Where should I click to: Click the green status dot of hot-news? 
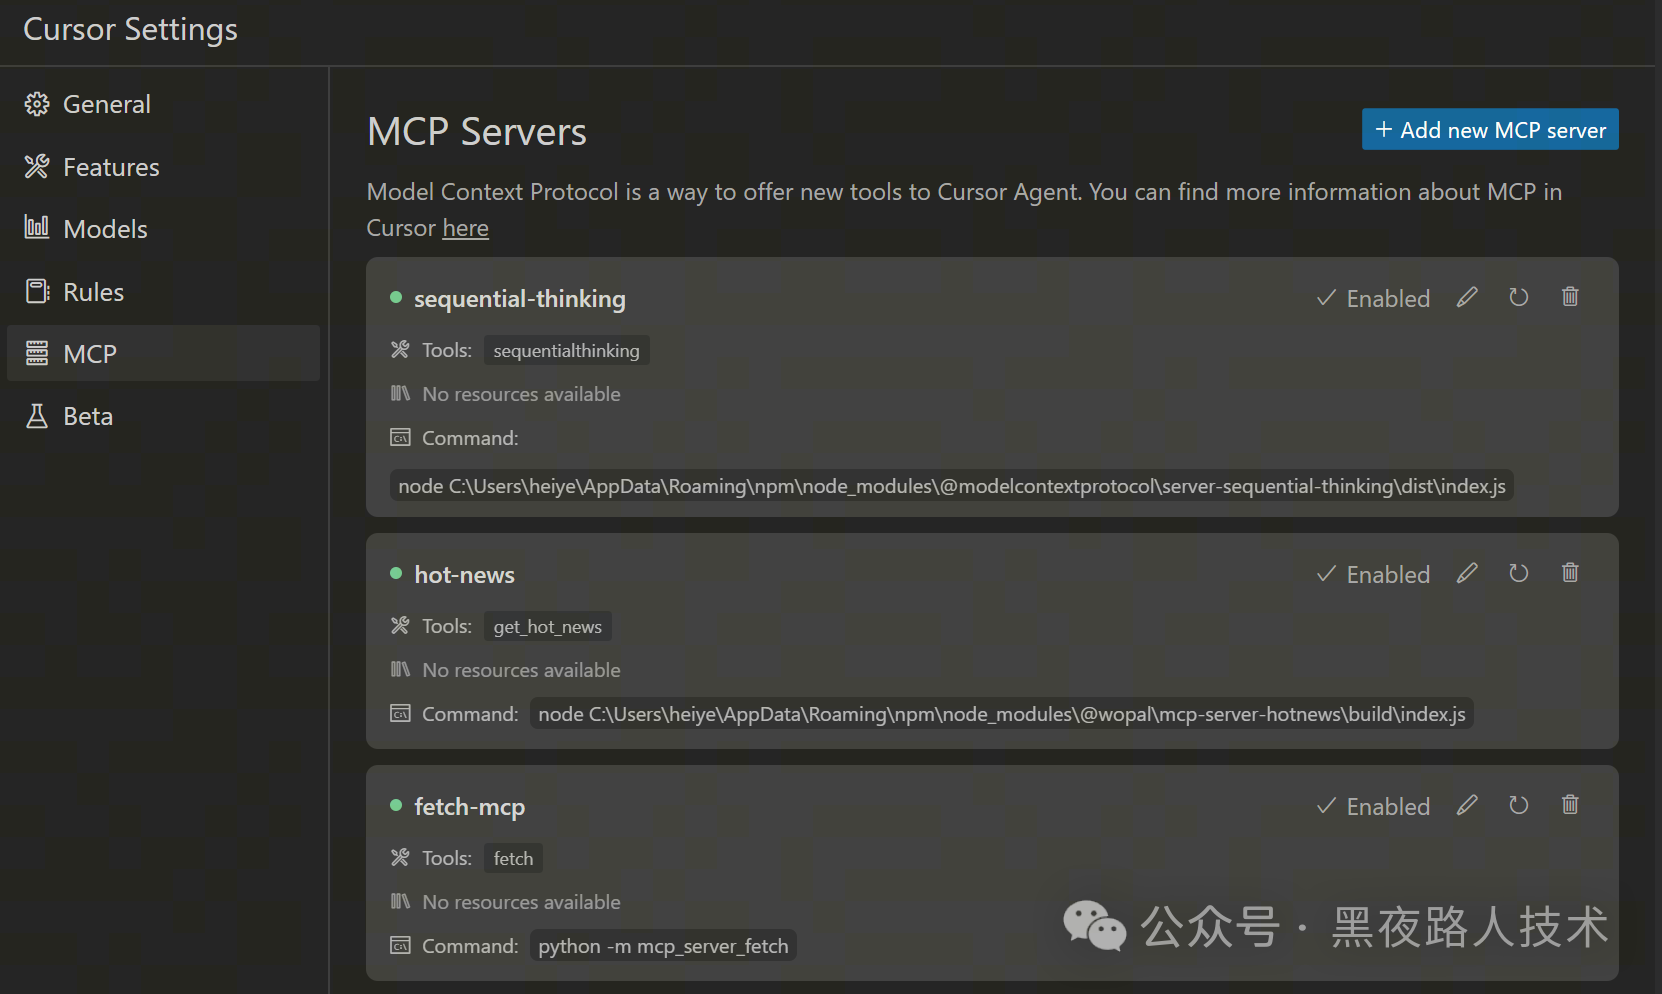[396, 573]
